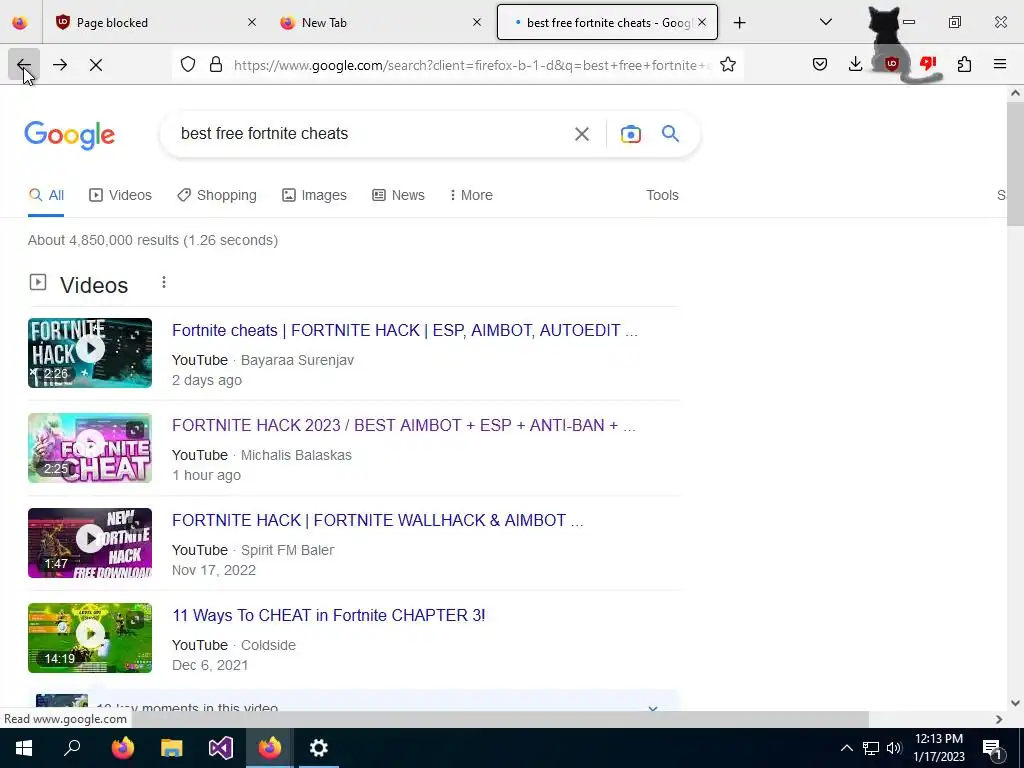List all tabs dropdown arrow

click(825, 22)
